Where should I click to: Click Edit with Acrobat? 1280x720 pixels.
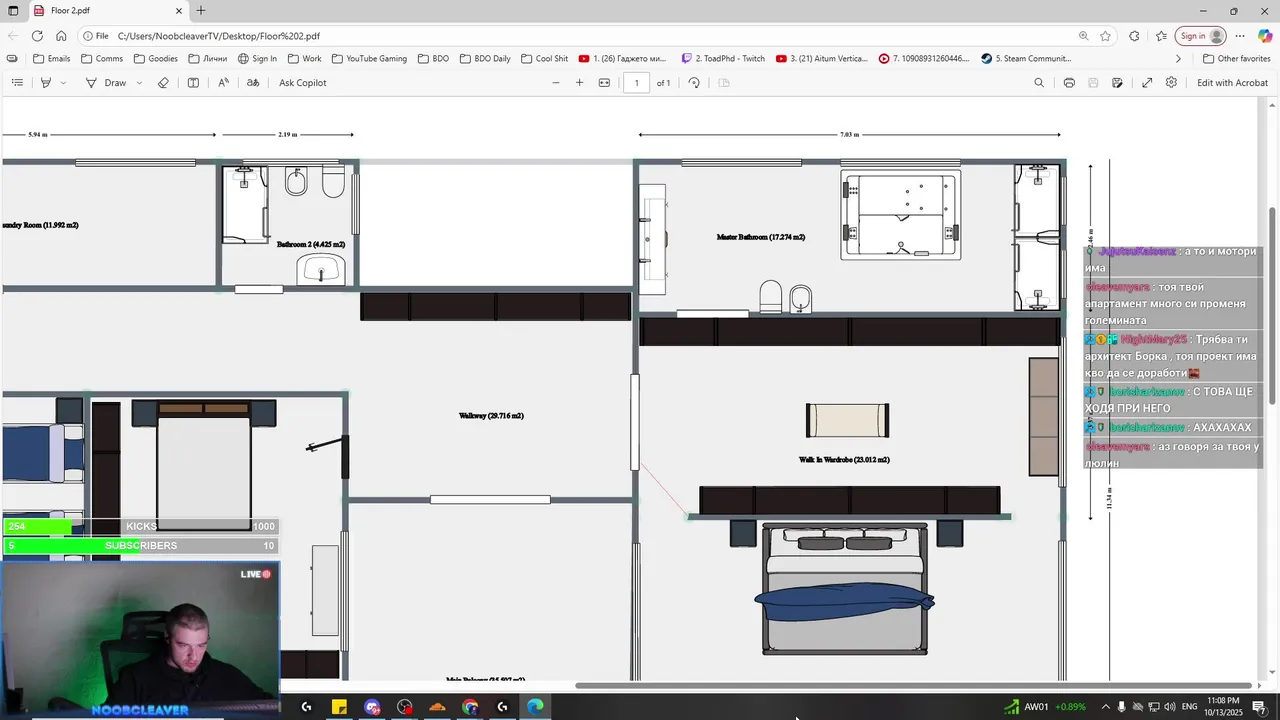1232,83
